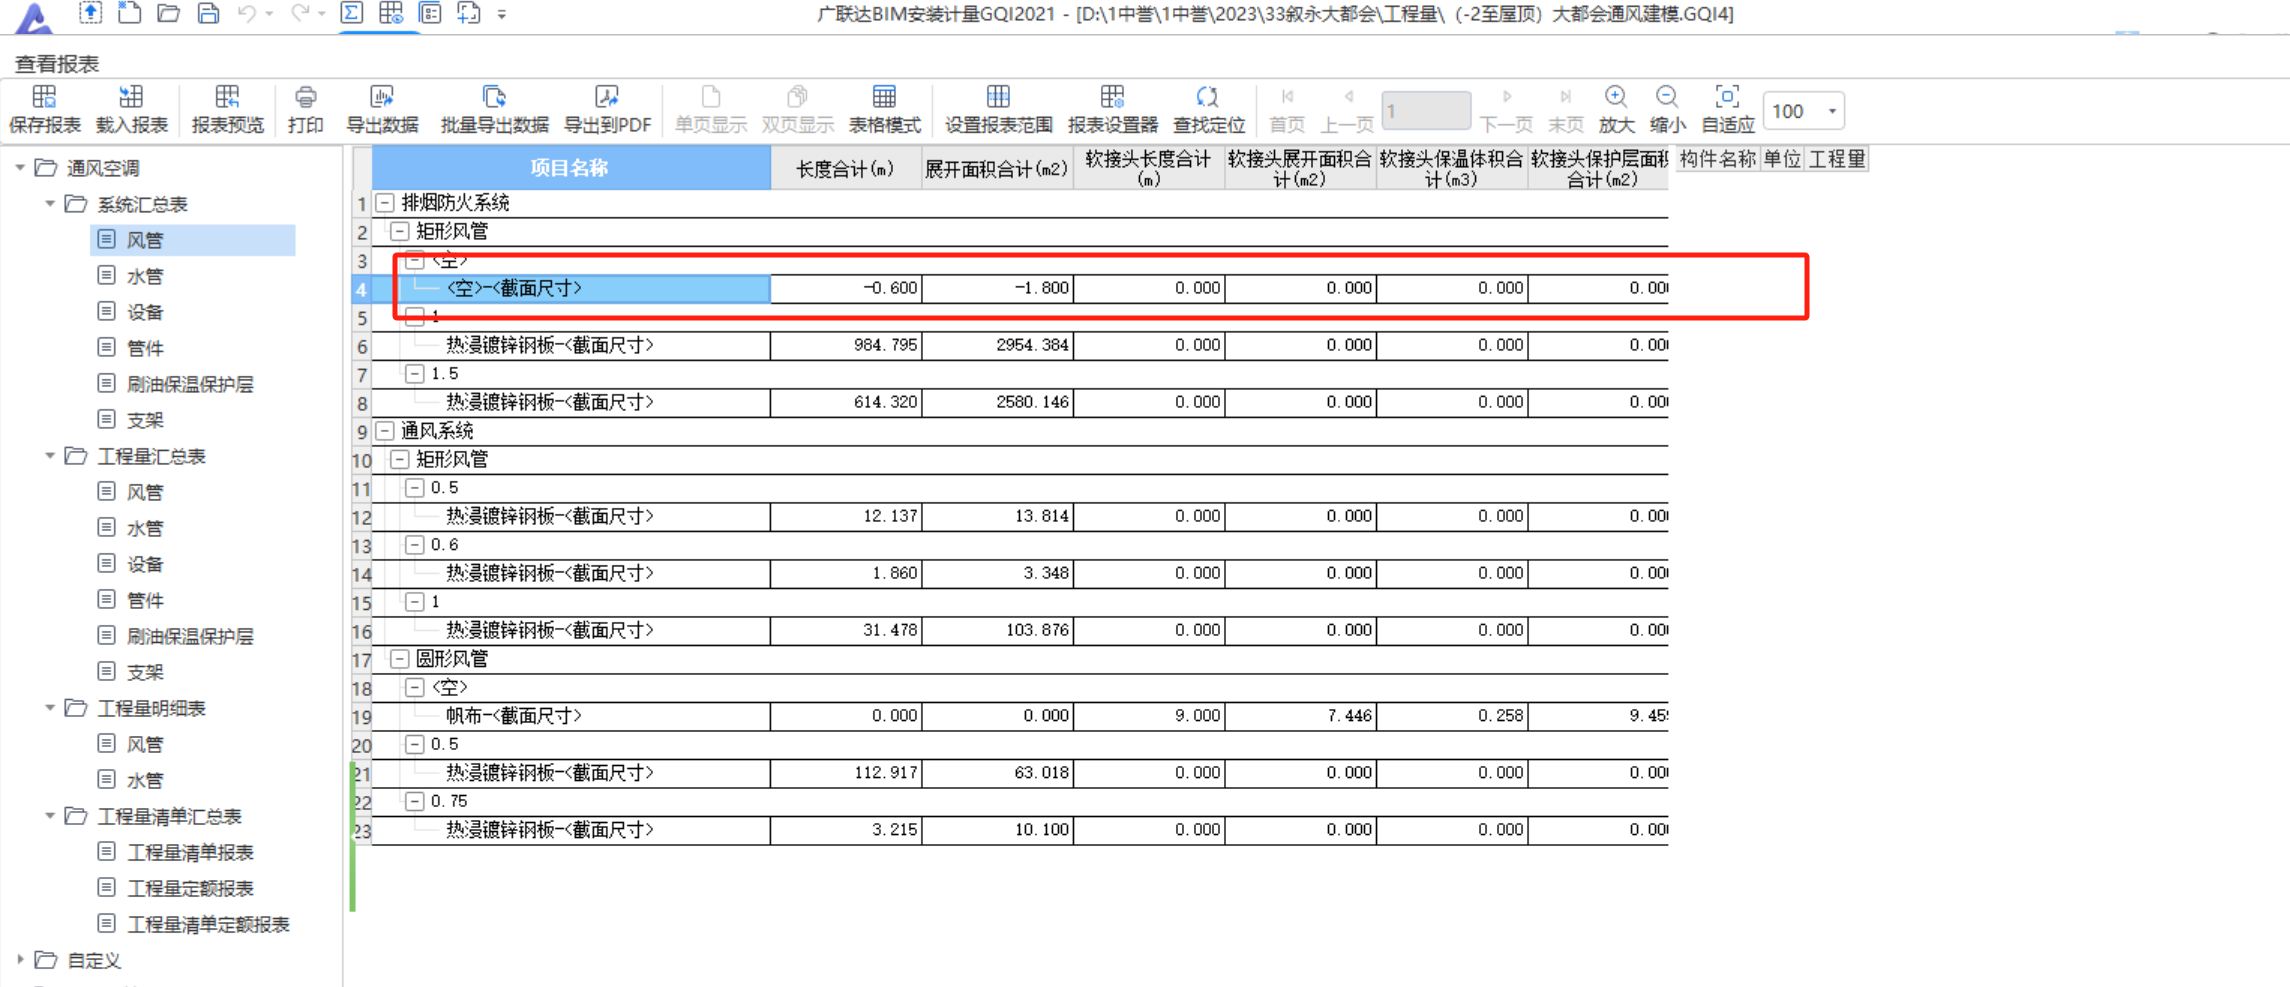The image size is (2290, 987).
Task: Select the cell with value 984.795
Action: 846,346
